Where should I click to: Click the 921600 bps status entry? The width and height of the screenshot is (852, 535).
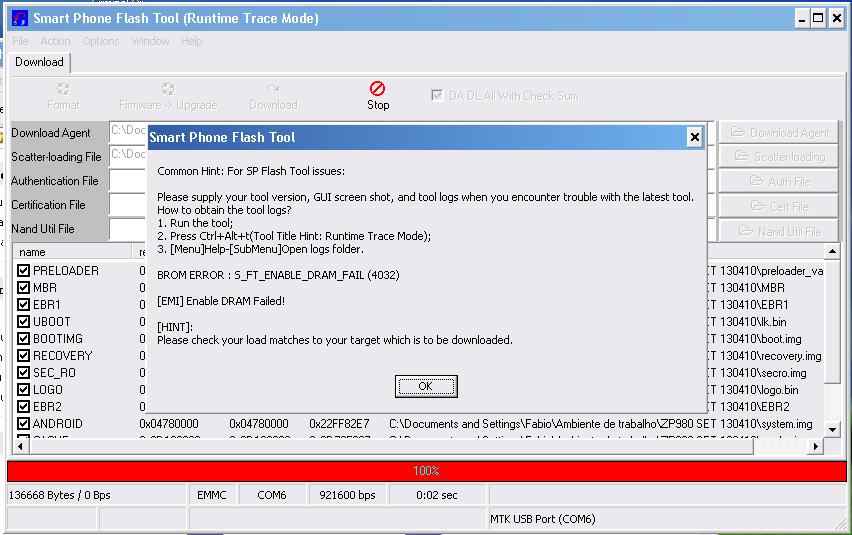click(347, 495)
